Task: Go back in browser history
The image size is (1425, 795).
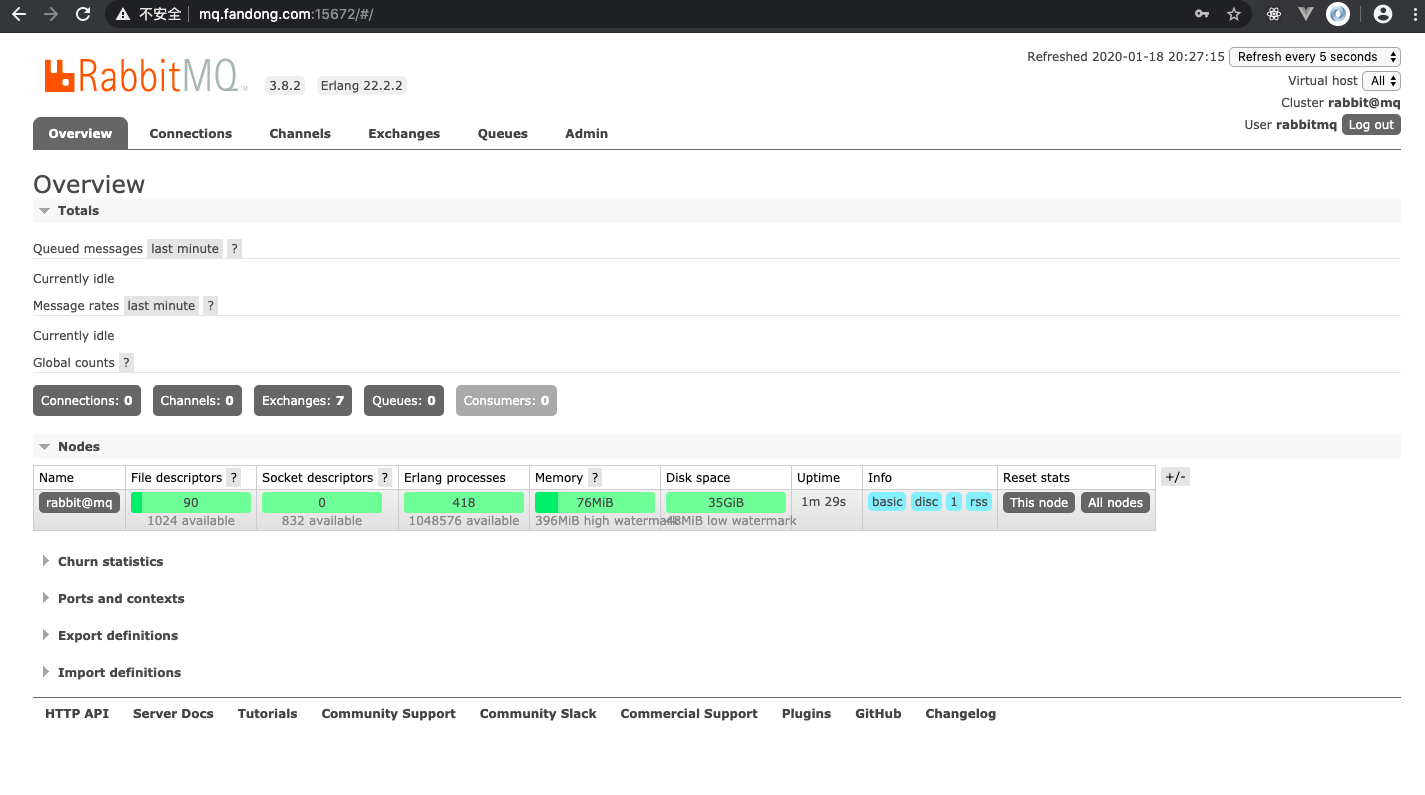Action: (x=18, y=14)
